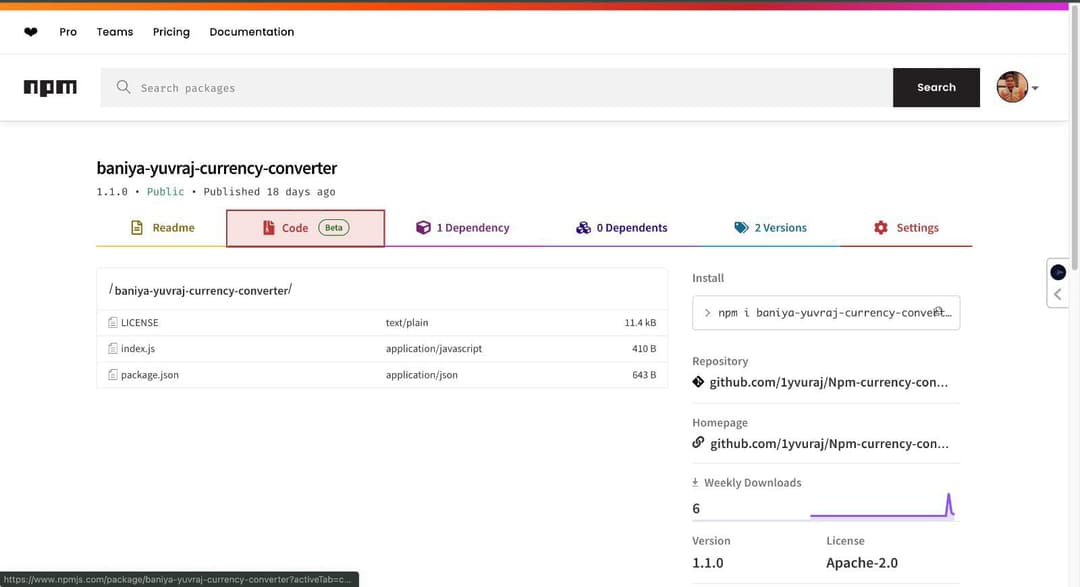The image size is (1080, 587).
Task: Click the black heart icon in top nav
Action: (x=30, y=32)
